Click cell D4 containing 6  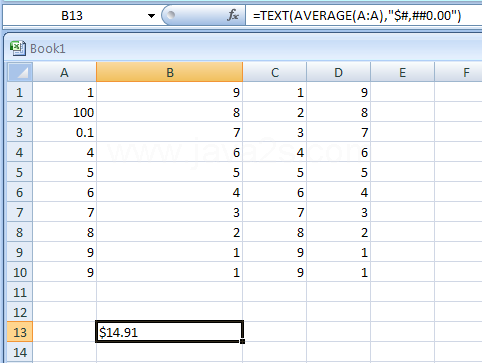coord(338,152)
